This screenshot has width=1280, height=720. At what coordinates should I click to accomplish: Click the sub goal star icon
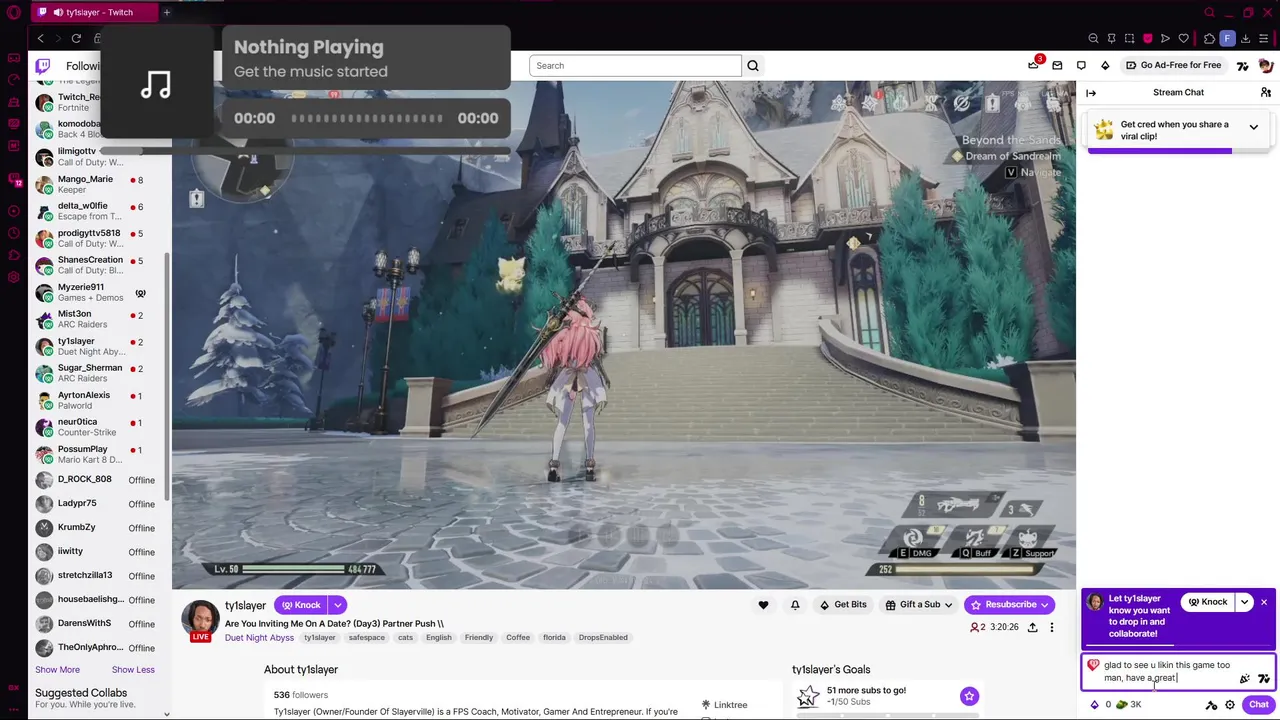(969, 696)
